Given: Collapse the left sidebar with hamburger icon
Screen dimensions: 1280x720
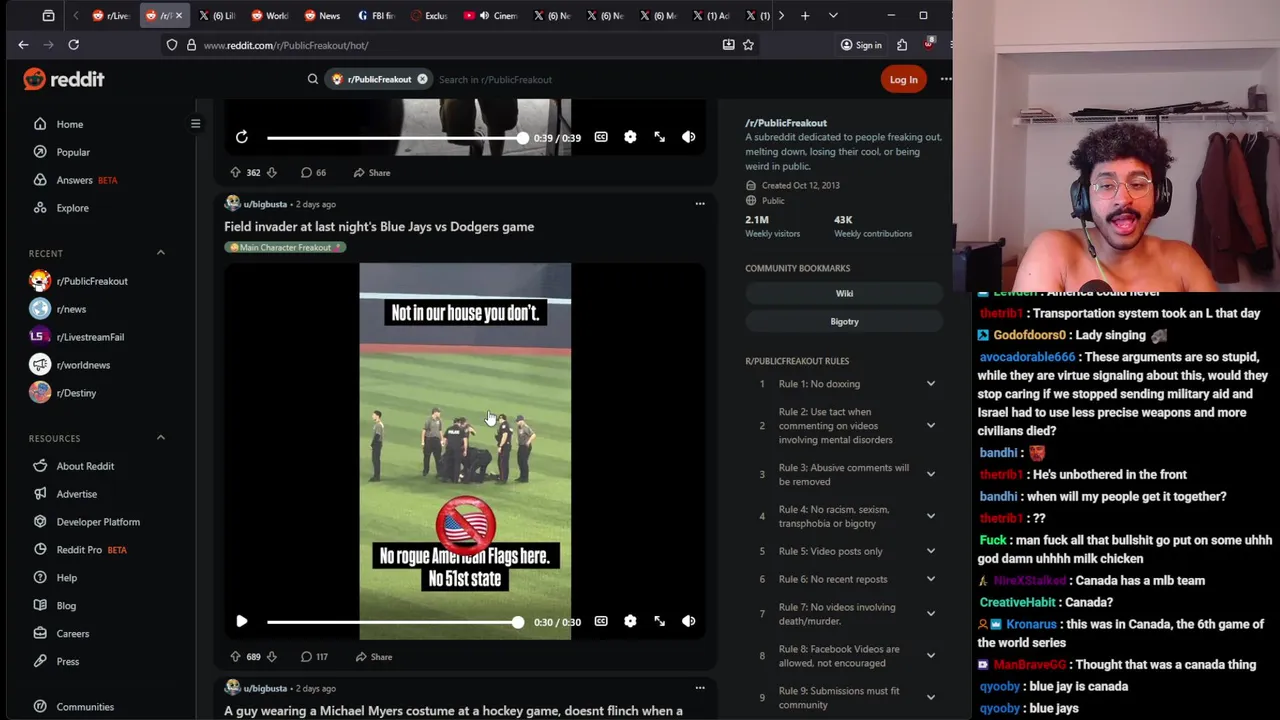Looking at the screenshot, I should coord(196,124).
